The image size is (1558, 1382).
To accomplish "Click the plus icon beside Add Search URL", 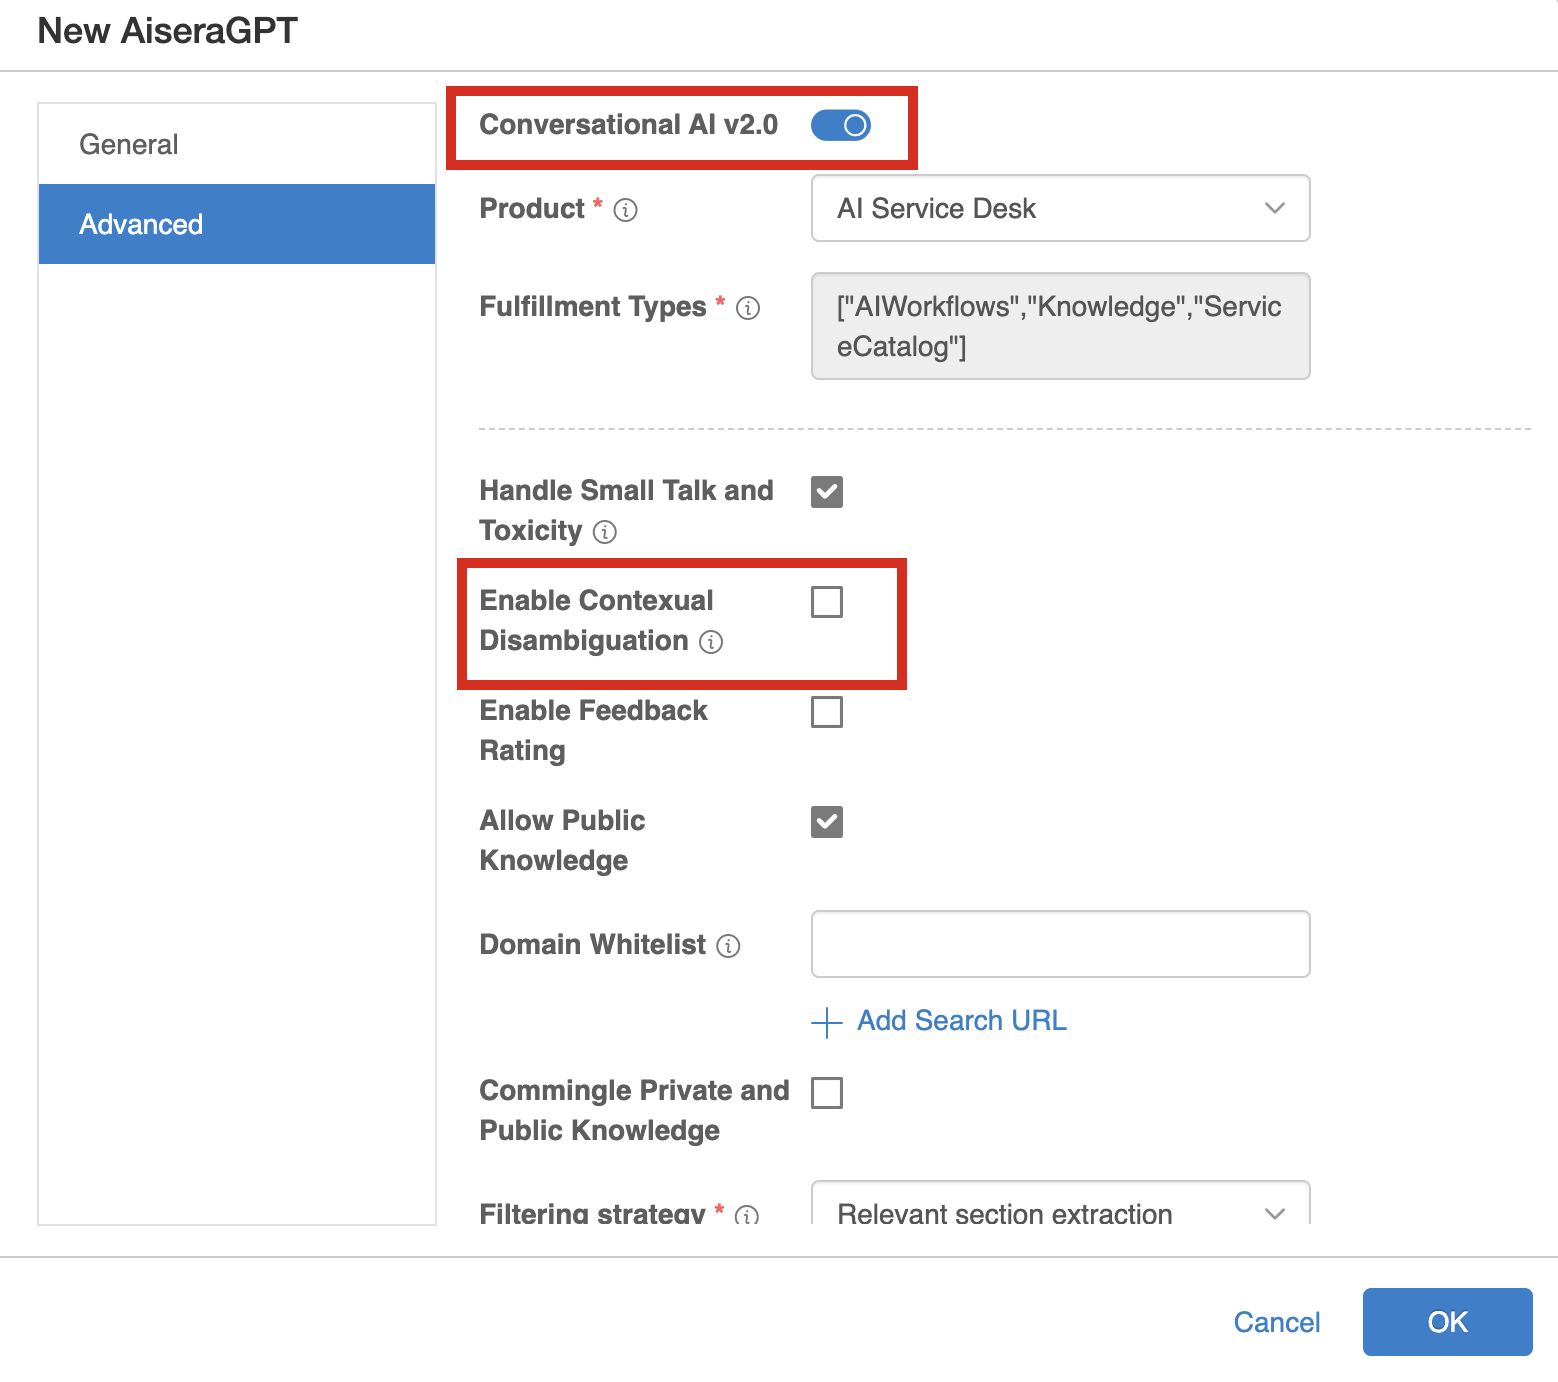I will [x=827, y=1022].
